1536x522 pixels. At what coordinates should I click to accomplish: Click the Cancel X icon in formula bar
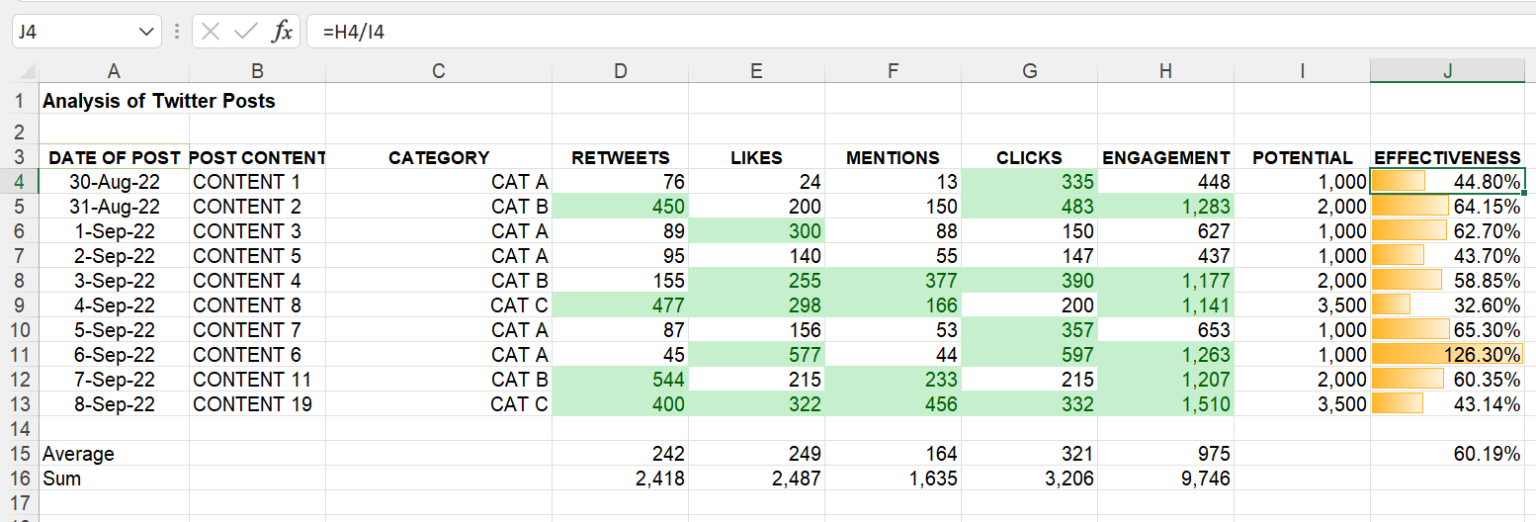(x=210, y=32)
